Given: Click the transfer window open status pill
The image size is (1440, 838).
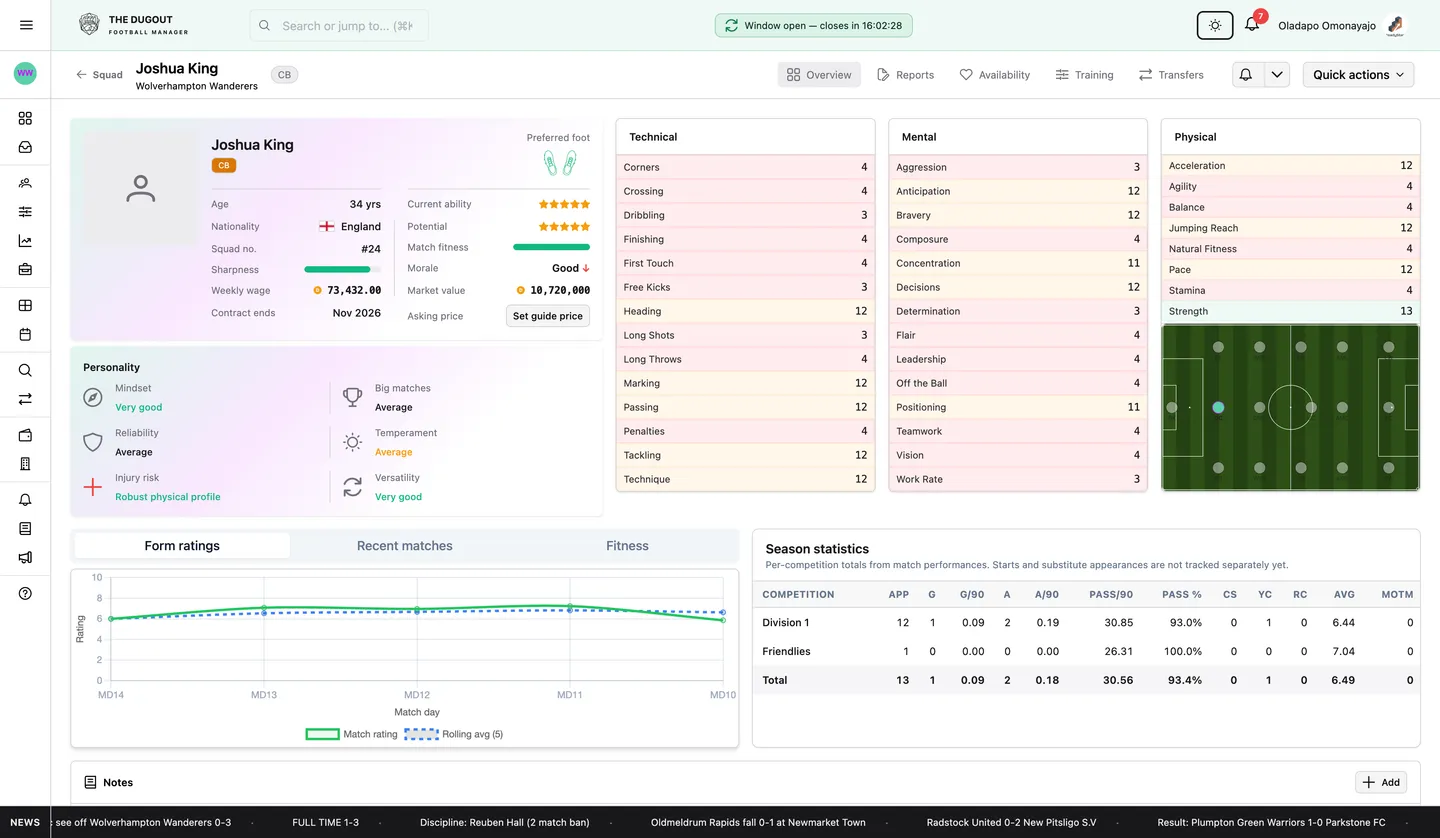Looking at the screenshot, I should (x=813, y=26).
